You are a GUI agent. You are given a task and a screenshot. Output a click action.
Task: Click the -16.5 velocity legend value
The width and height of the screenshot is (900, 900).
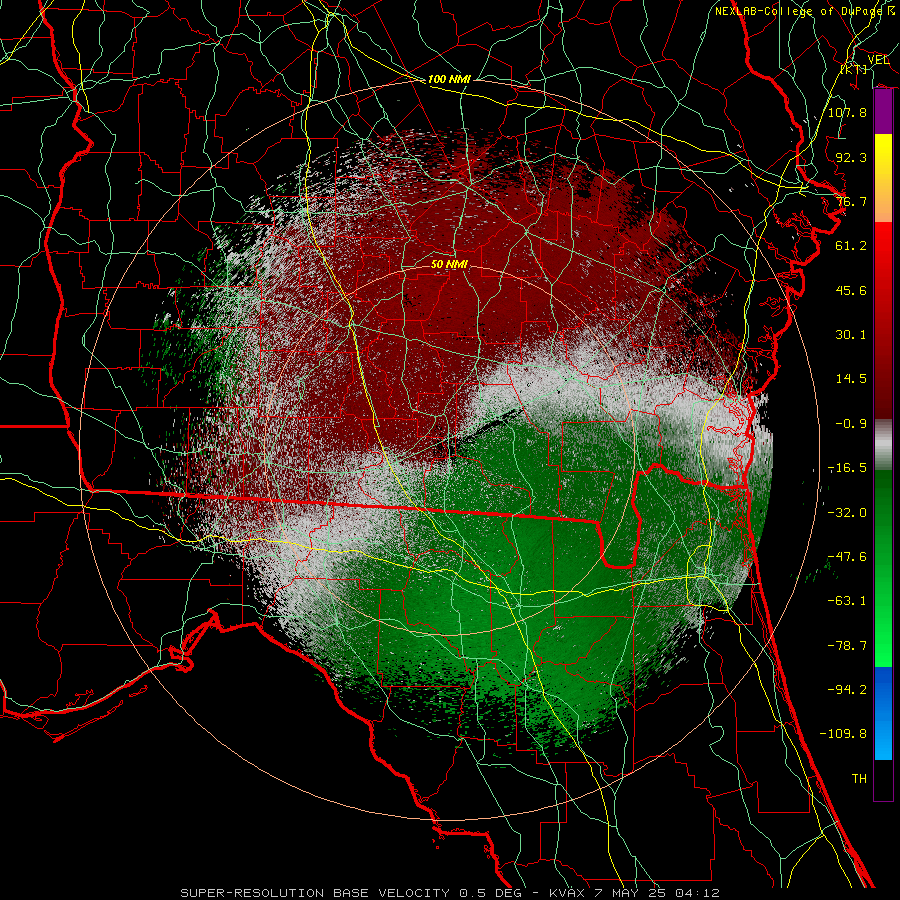(x=847, y=468)
